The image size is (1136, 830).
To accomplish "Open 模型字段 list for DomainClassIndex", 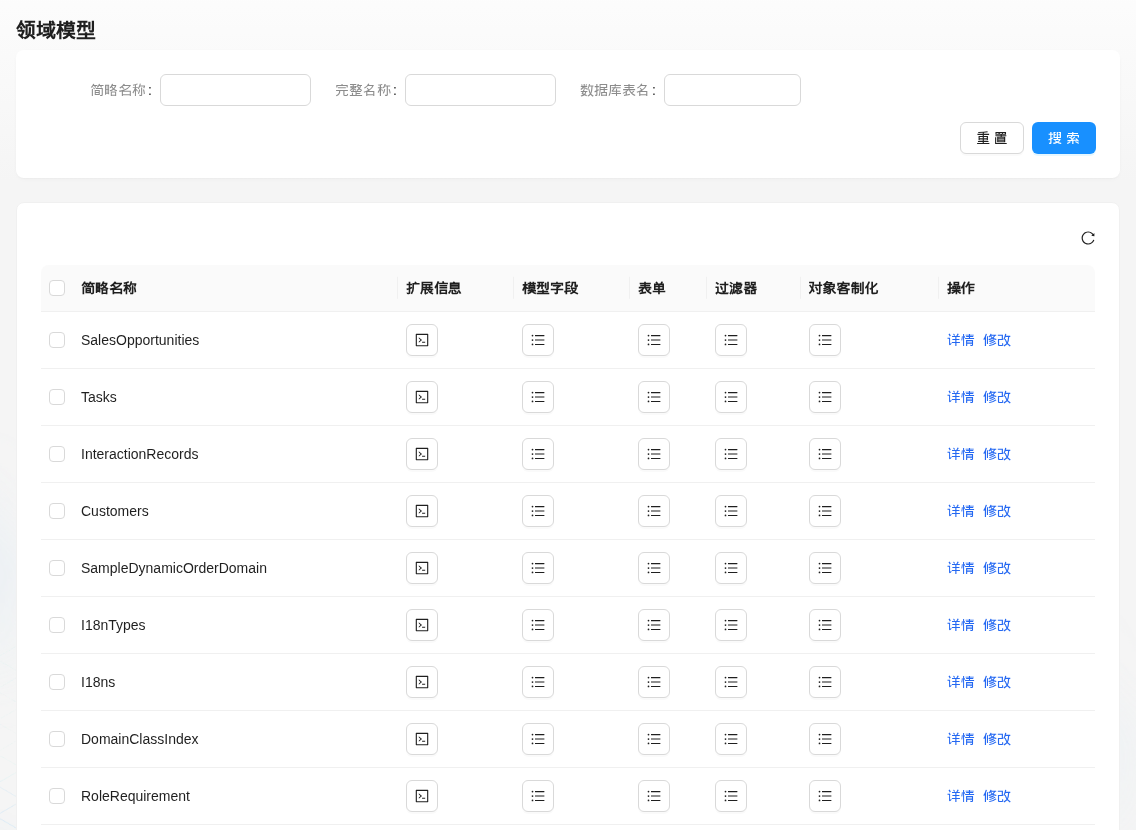I will pos(538,739).
